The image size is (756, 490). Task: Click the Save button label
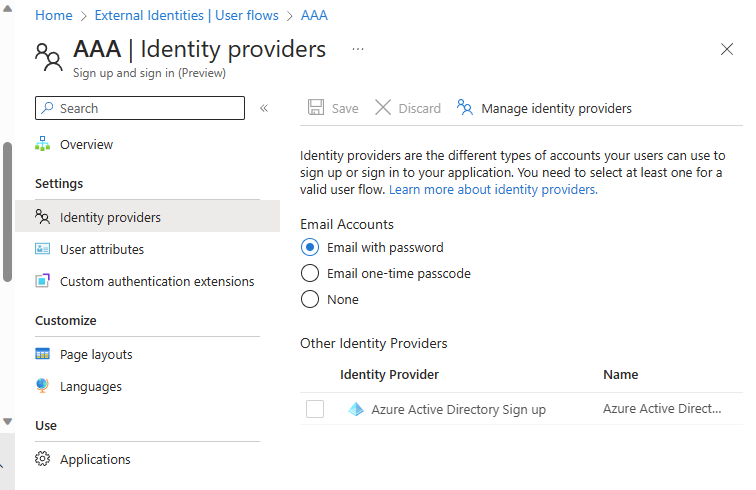(x=345, y=109)
